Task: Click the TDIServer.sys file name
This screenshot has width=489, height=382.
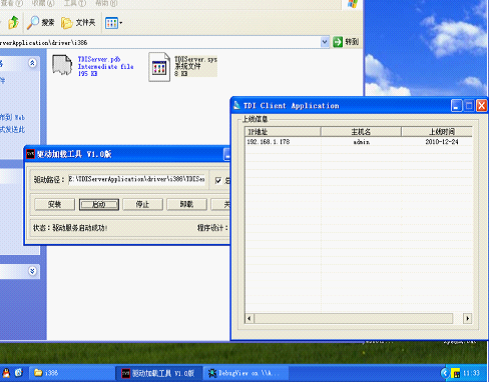Action: (x=196, y=59)
